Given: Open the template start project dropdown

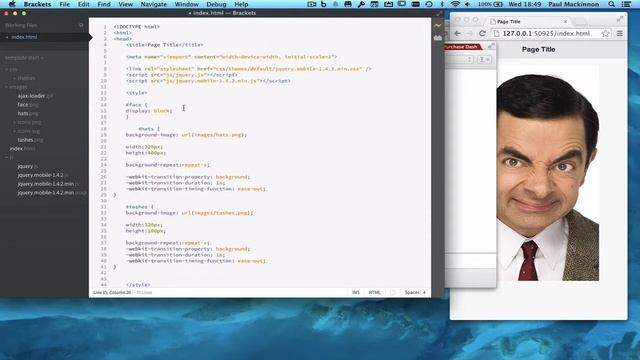Looking at the screenshot, I should click(x=24, y=58).
